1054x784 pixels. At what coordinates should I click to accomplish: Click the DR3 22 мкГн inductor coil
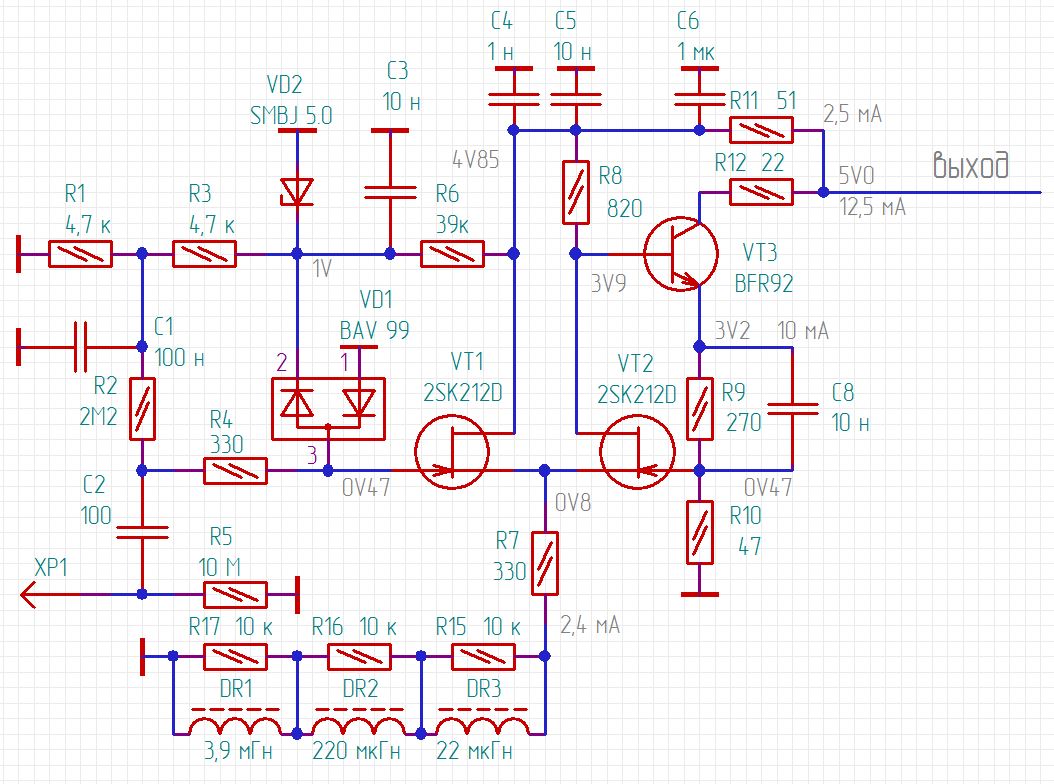[x=483, y=724]
